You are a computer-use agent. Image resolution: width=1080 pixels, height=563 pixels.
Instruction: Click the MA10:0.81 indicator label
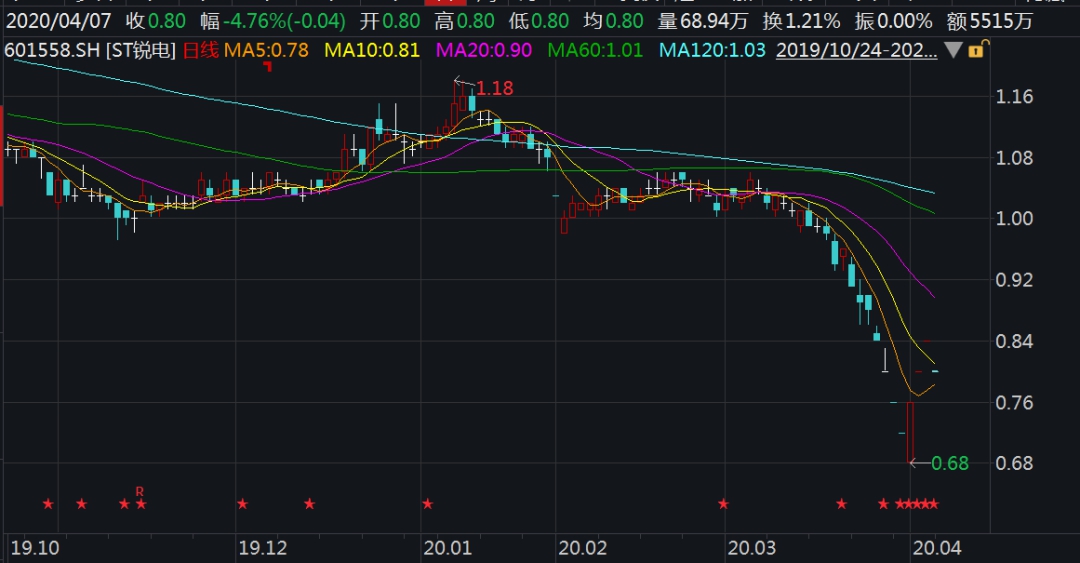372,50
